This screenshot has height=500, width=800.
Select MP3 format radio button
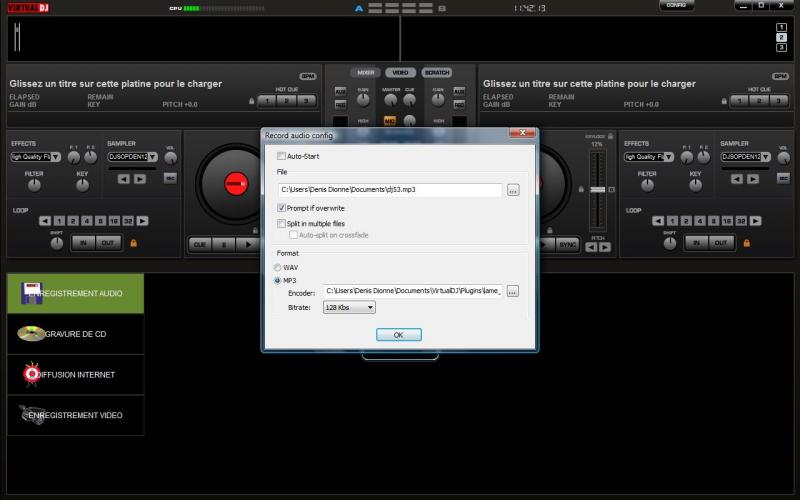tap(278, 281)
